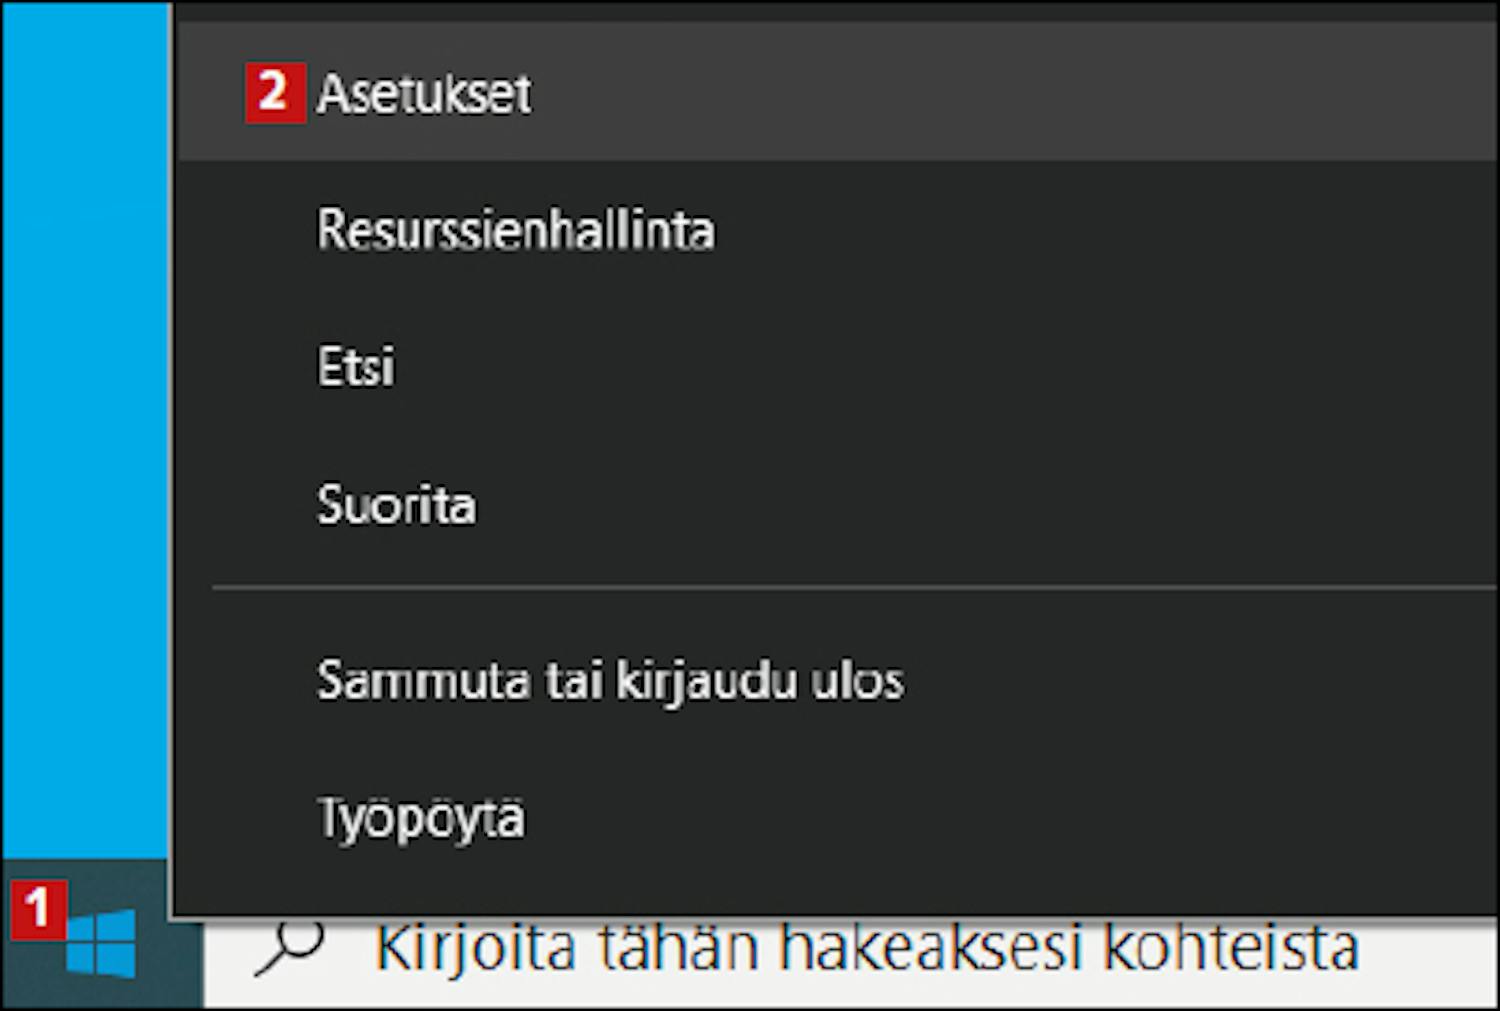Click the red number 1 marker
This screenshot has height=1011, width=1500.
38,909
